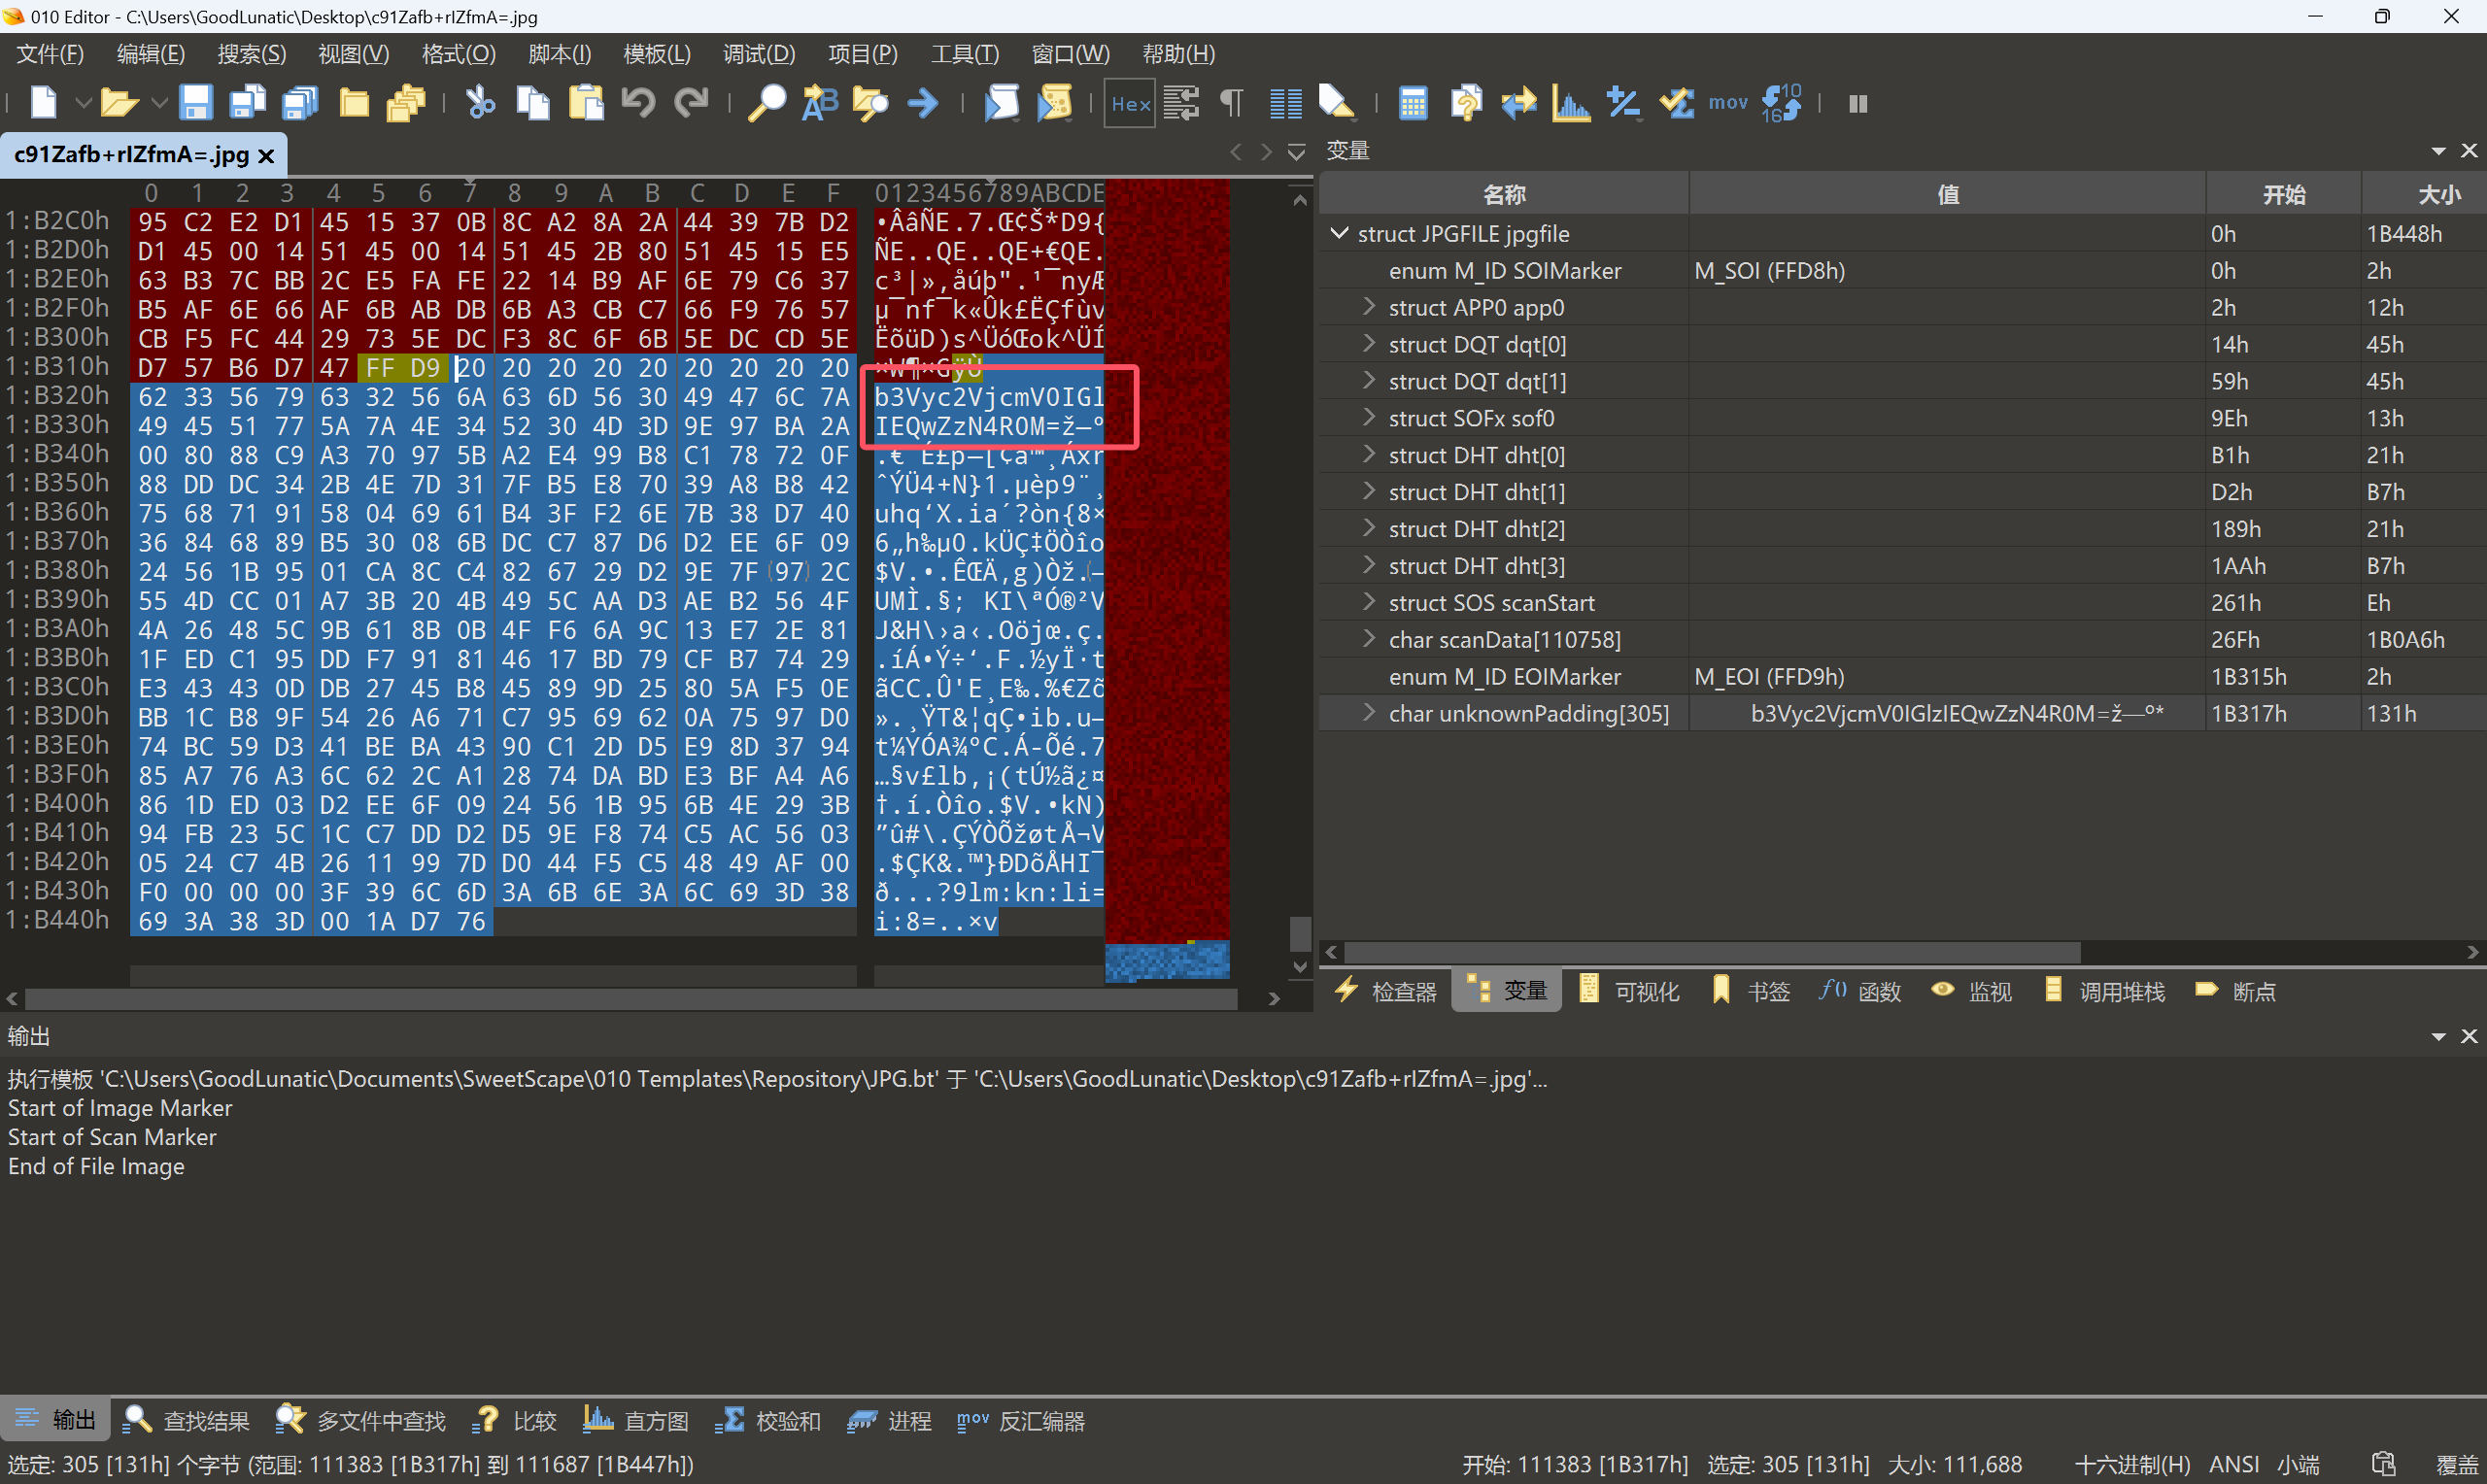2487x1484 pixels.
Task: Open the New File dropdown arrow
Action: (x=82, y=103)
